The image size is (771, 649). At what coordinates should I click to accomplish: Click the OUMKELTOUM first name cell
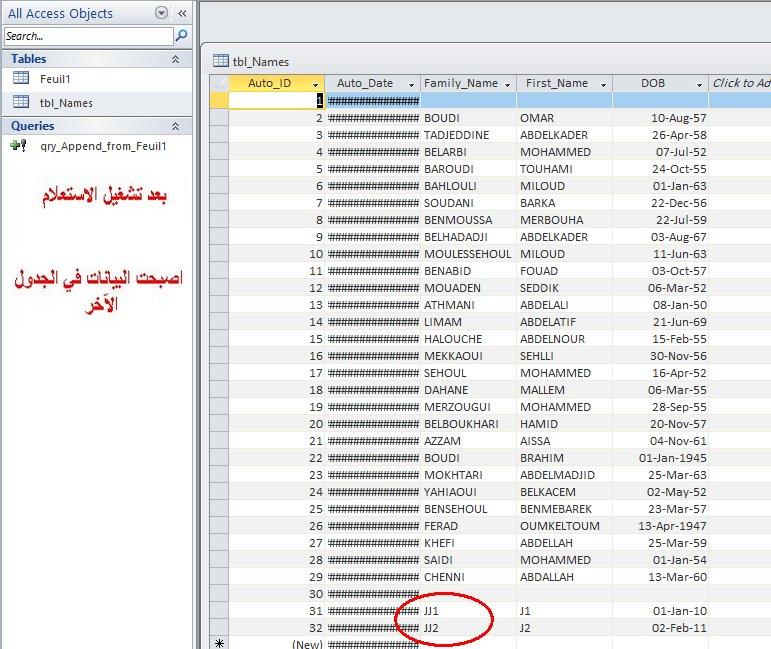564,526
